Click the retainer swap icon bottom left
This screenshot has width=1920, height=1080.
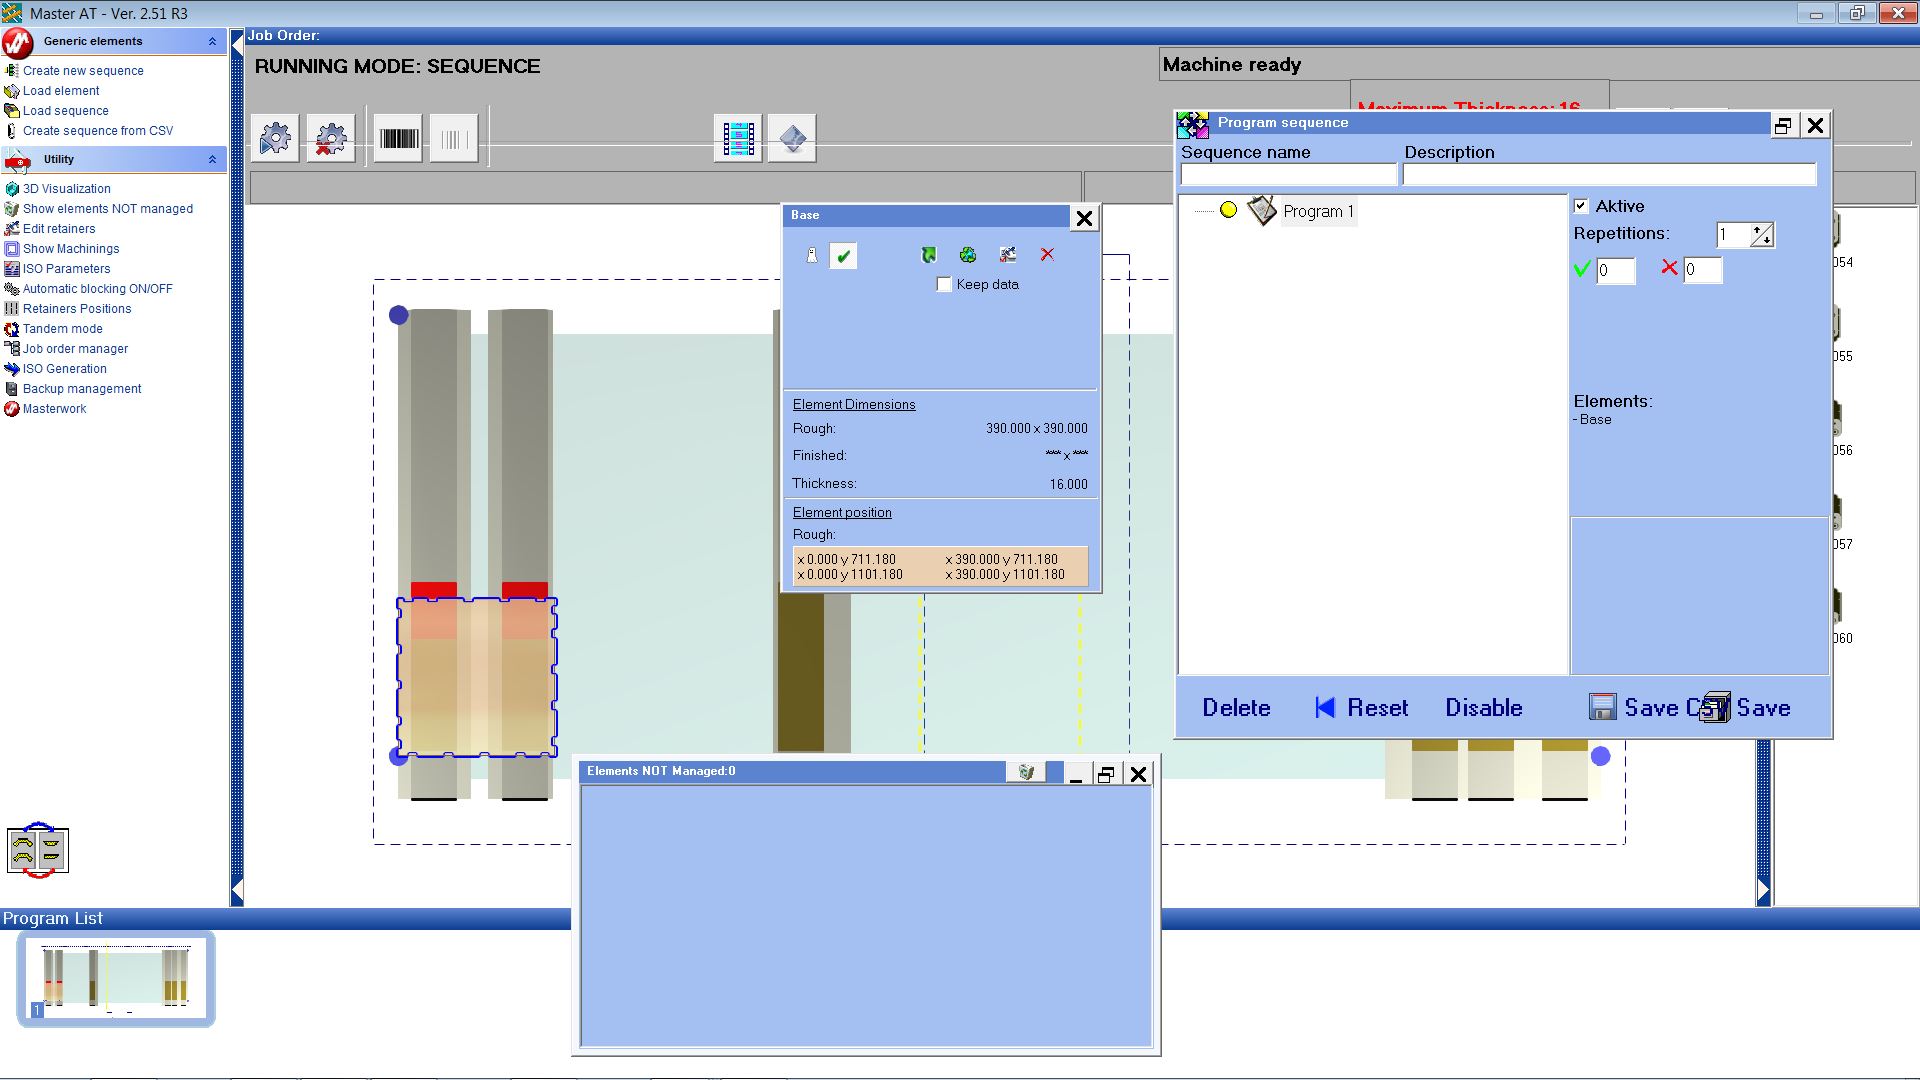coord(38,851)
